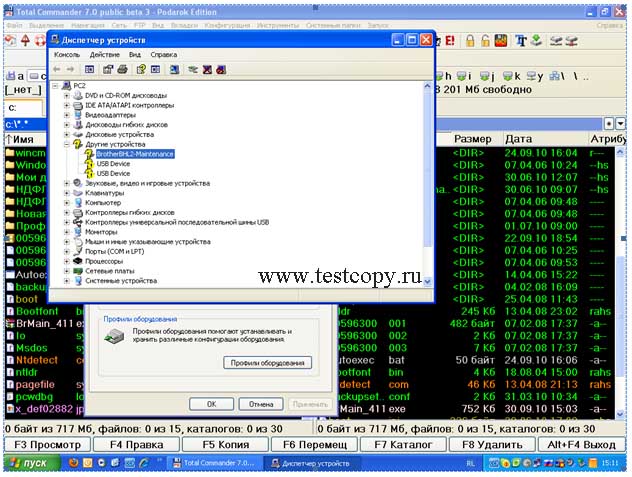The width and height of the screenshot is (632, 477).
Task: Click the Help question-mark icon in Device Manager toolbar
Action: tap(141, 69)
